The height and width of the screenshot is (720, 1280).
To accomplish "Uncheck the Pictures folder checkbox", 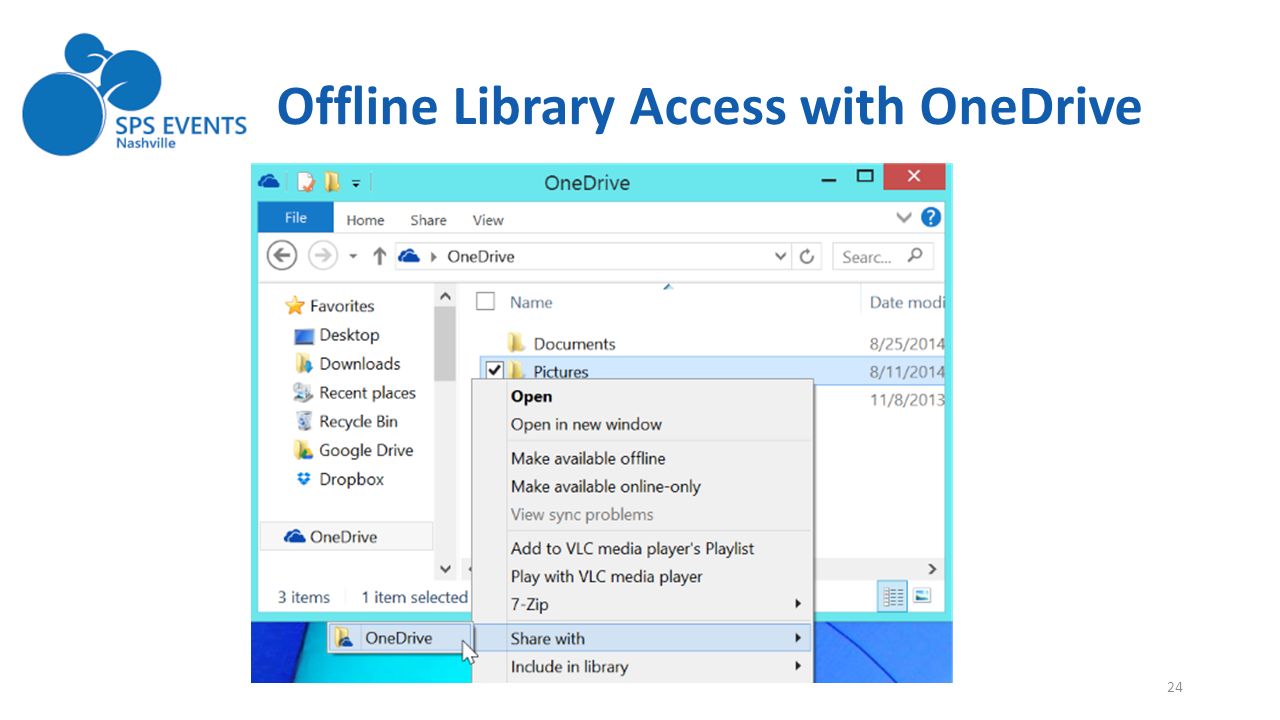I will click(x=494, y=371).
